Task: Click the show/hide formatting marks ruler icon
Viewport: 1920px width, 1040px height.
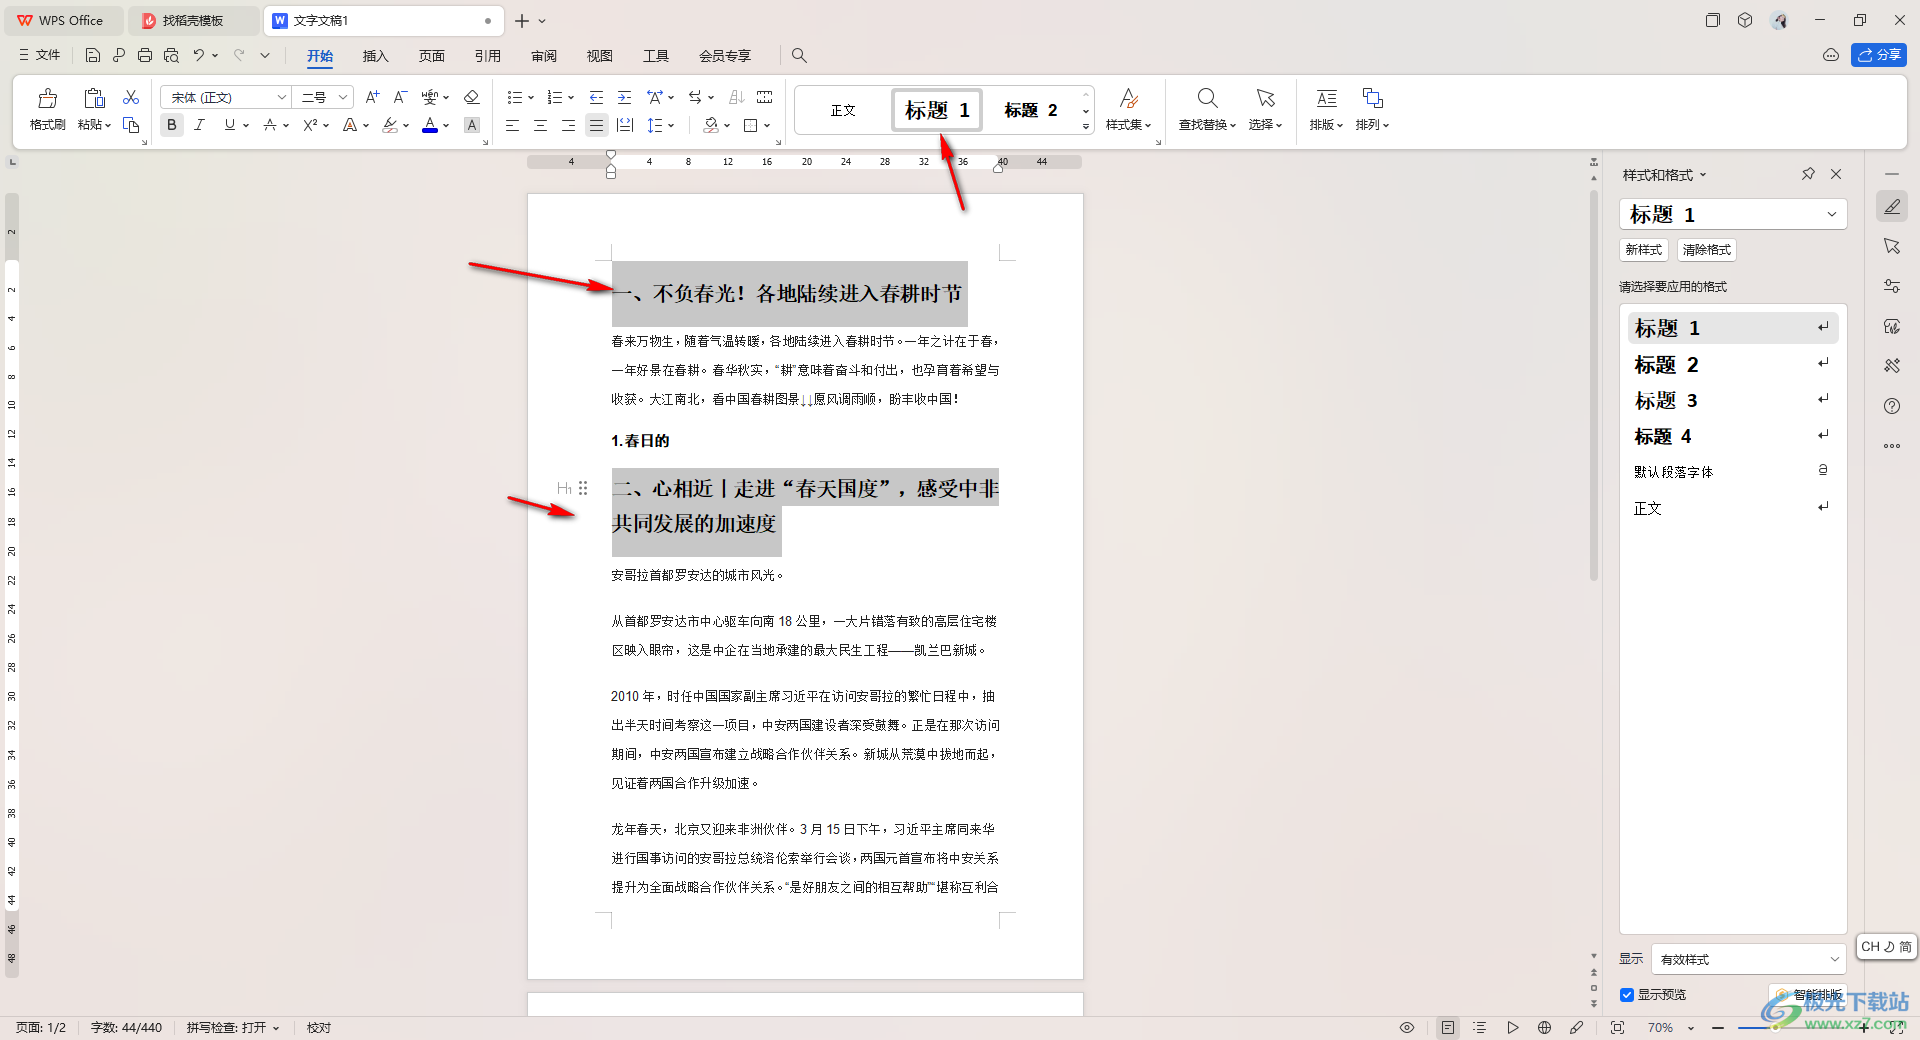Action: tap(765, 97)
